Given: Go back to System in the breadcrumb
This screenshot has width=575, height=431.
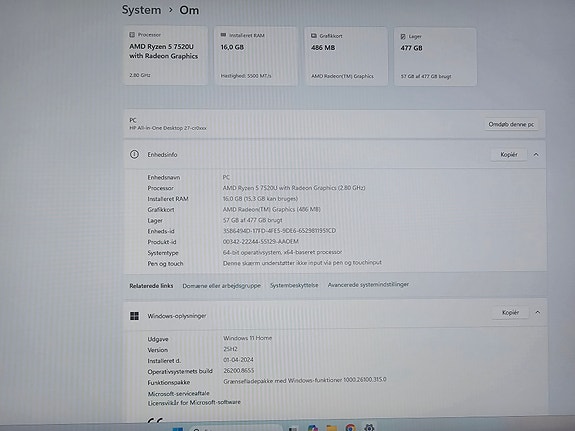Looking at the screenshot, I should coord(141,10).
